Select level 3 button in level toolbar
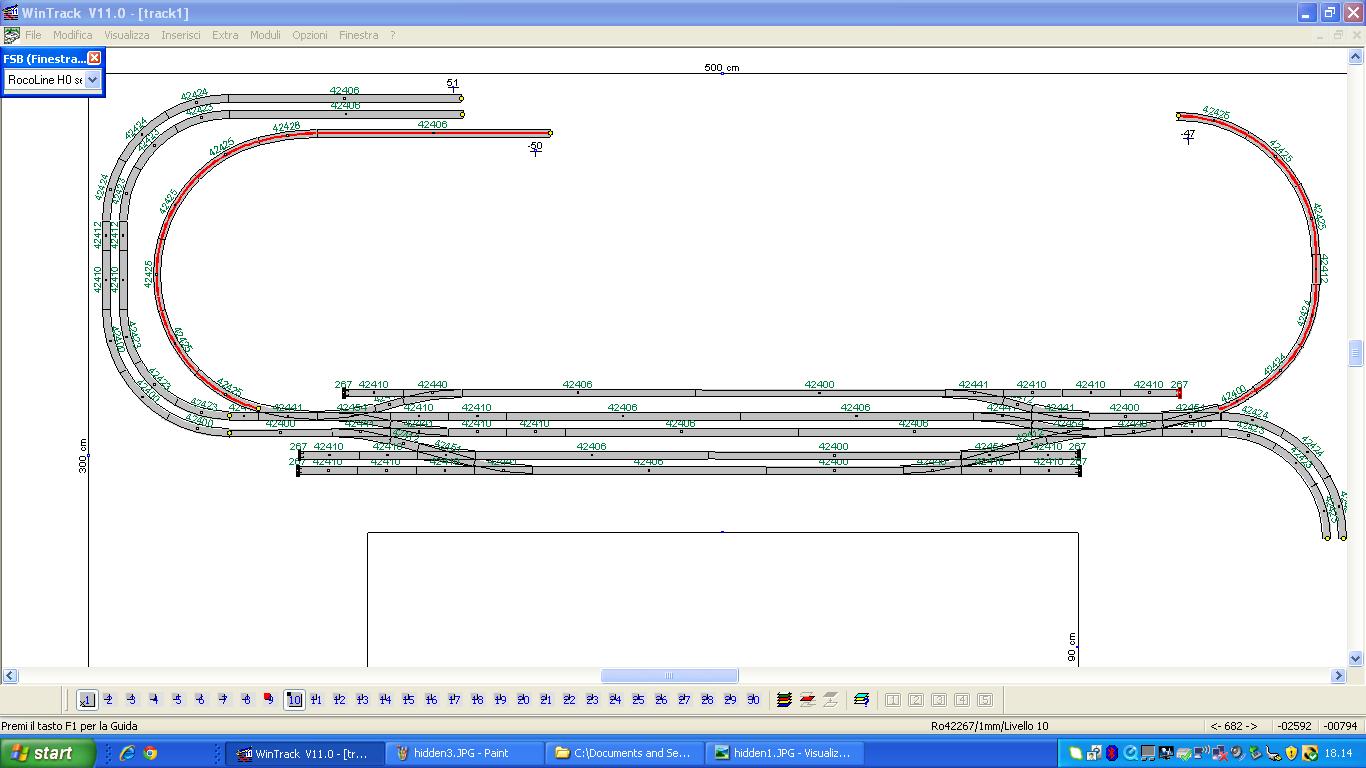This screenshot has height=768, width=1366. pyautogui.click(x=131, y=700)
